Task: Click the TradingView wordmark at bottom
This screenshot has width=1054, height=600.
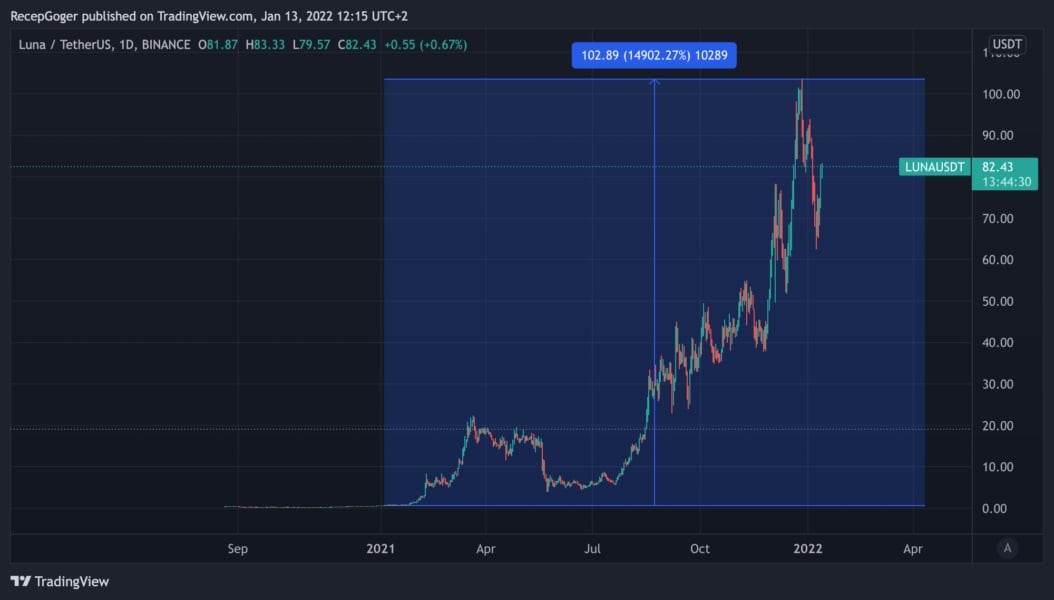Action: pyautogui.click(x=71, y=581)
